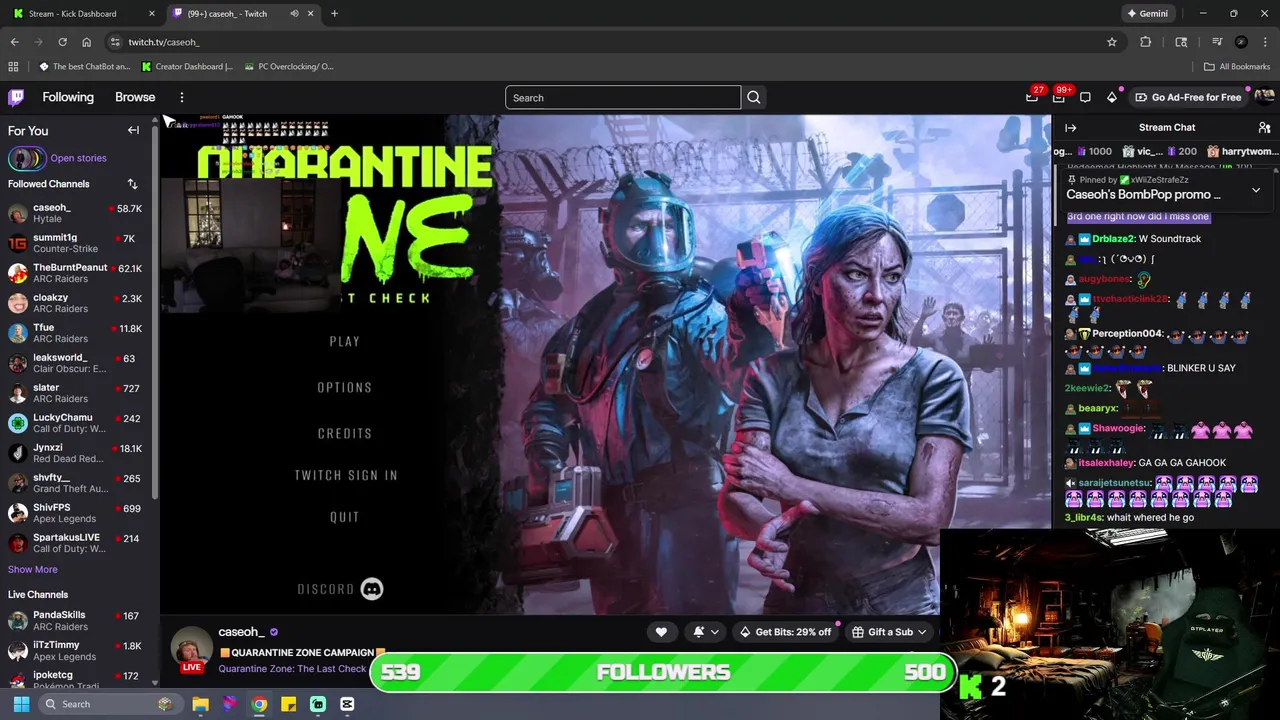Click the Windows Start button

(21, 704)
